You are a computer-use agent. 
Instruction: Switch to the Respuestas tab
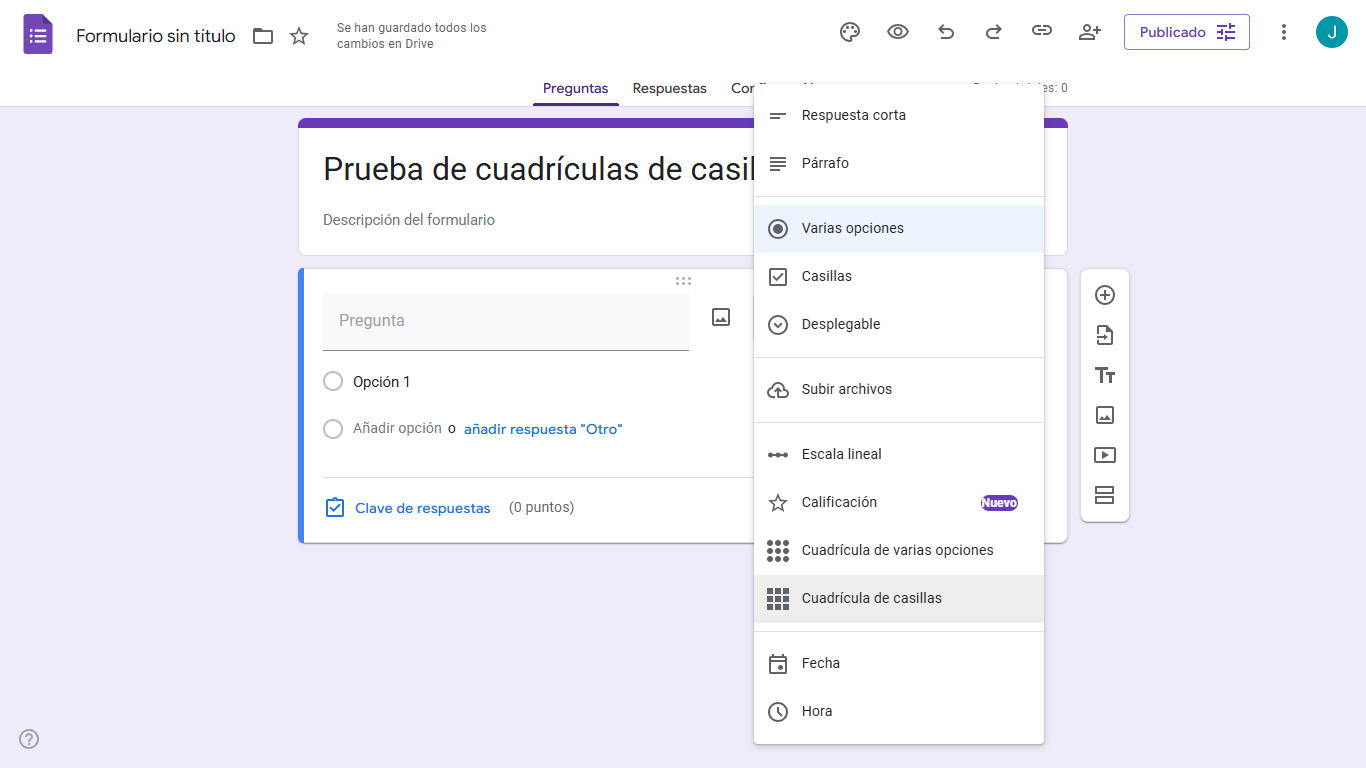(x=669, y=88)
